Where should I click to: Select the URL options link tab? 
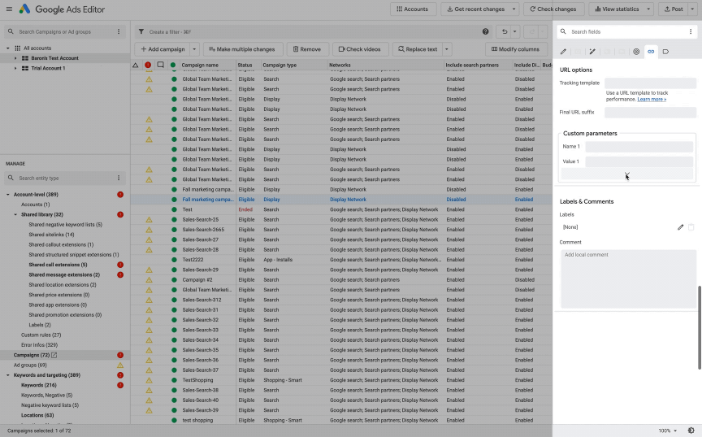coord(651,51)
